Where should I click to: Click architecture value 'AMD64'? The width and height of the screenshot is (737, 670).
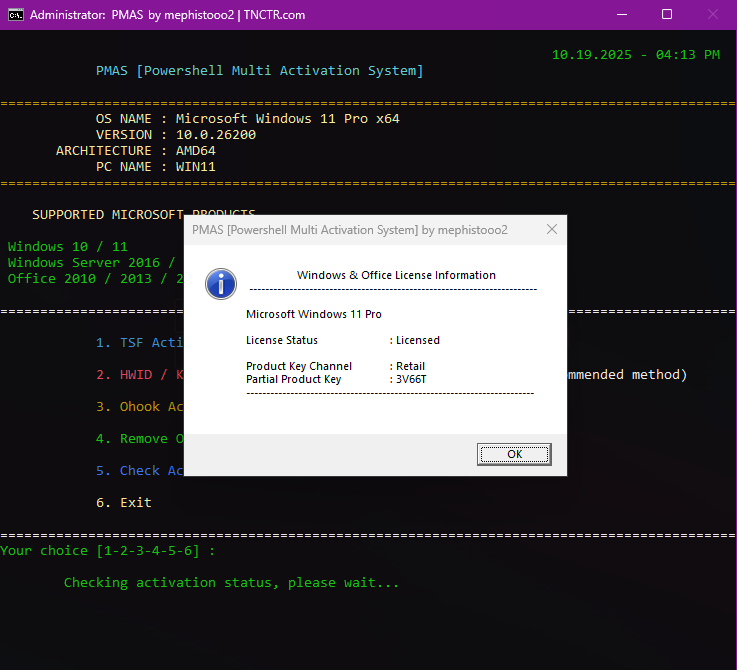(196, 151)
